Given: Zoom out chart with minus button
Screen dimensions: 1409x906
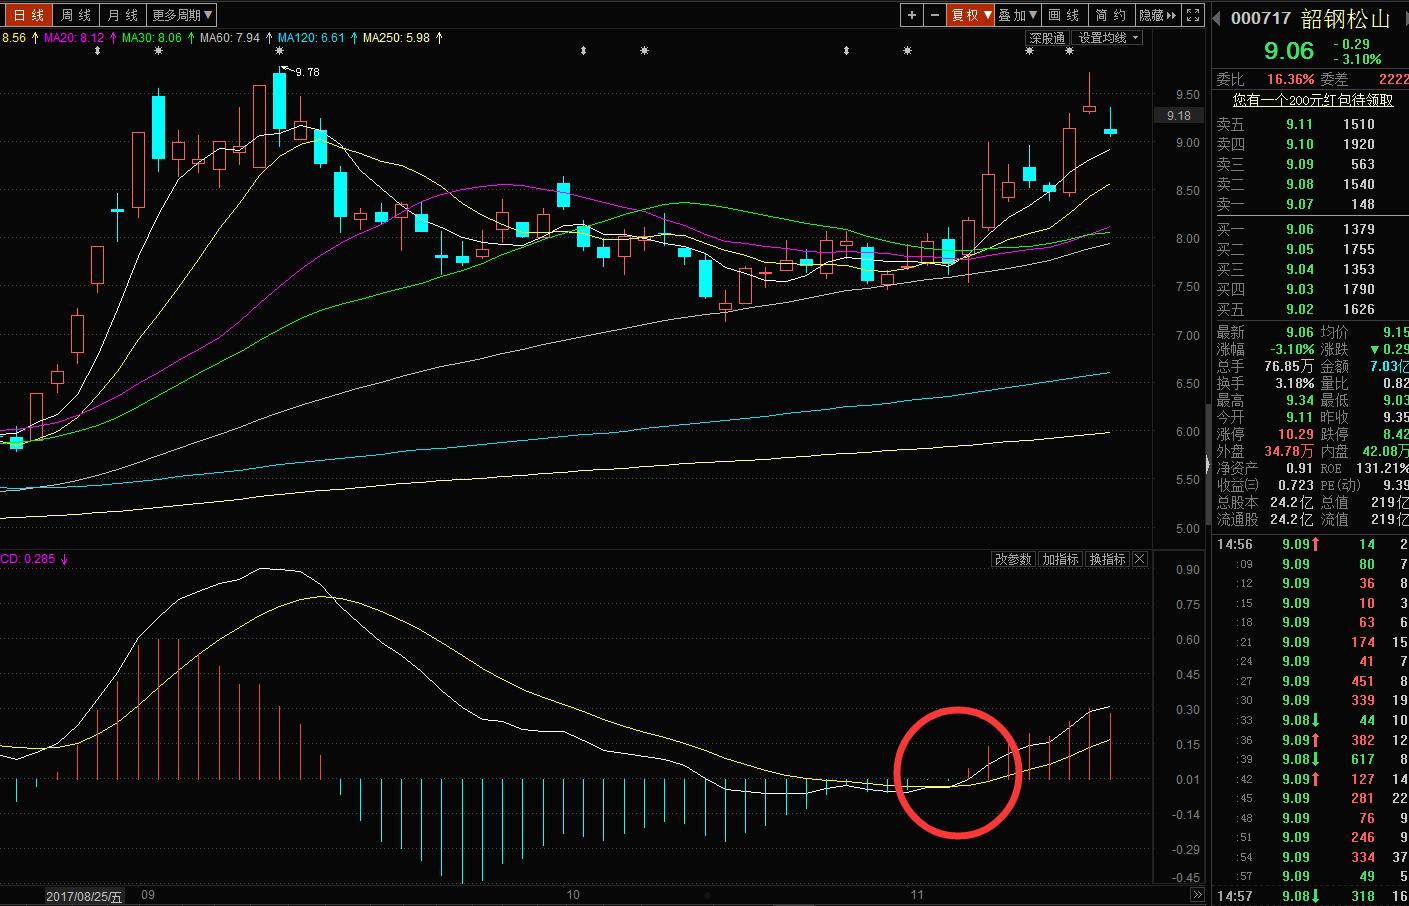Looking at the screenshot, I should [x=935, y=15].
